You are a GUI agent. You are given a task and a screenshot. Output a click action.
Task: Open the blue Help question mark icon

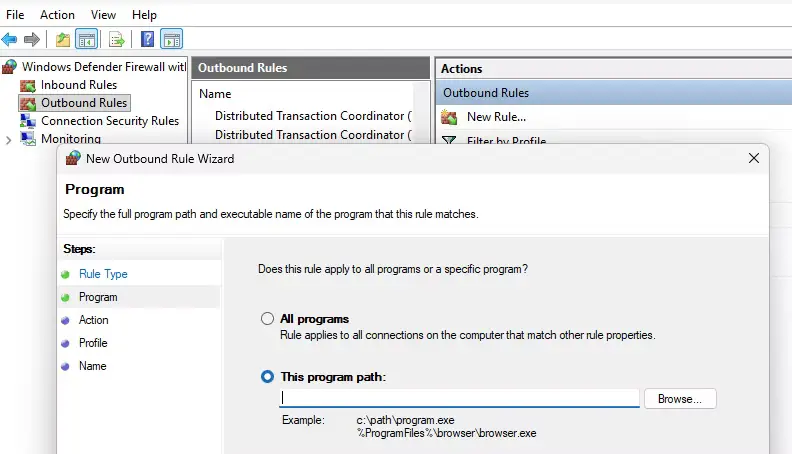[147, 40]
